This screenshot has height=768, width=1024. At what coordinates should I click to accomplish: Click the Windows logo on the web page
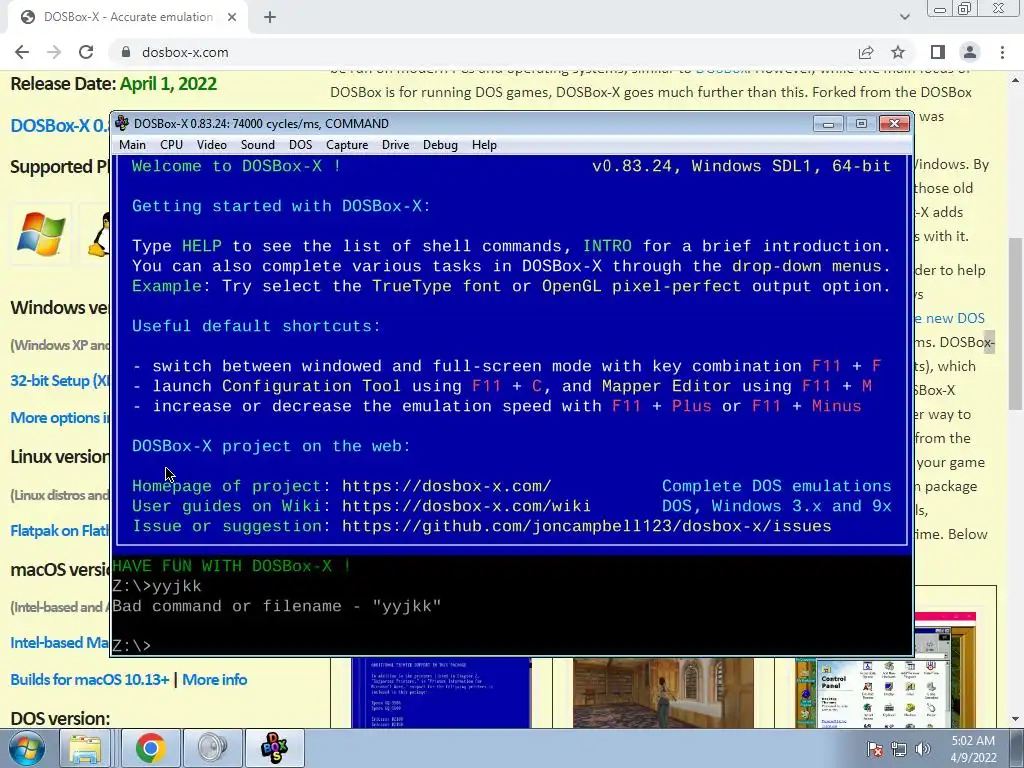point(40,234)
